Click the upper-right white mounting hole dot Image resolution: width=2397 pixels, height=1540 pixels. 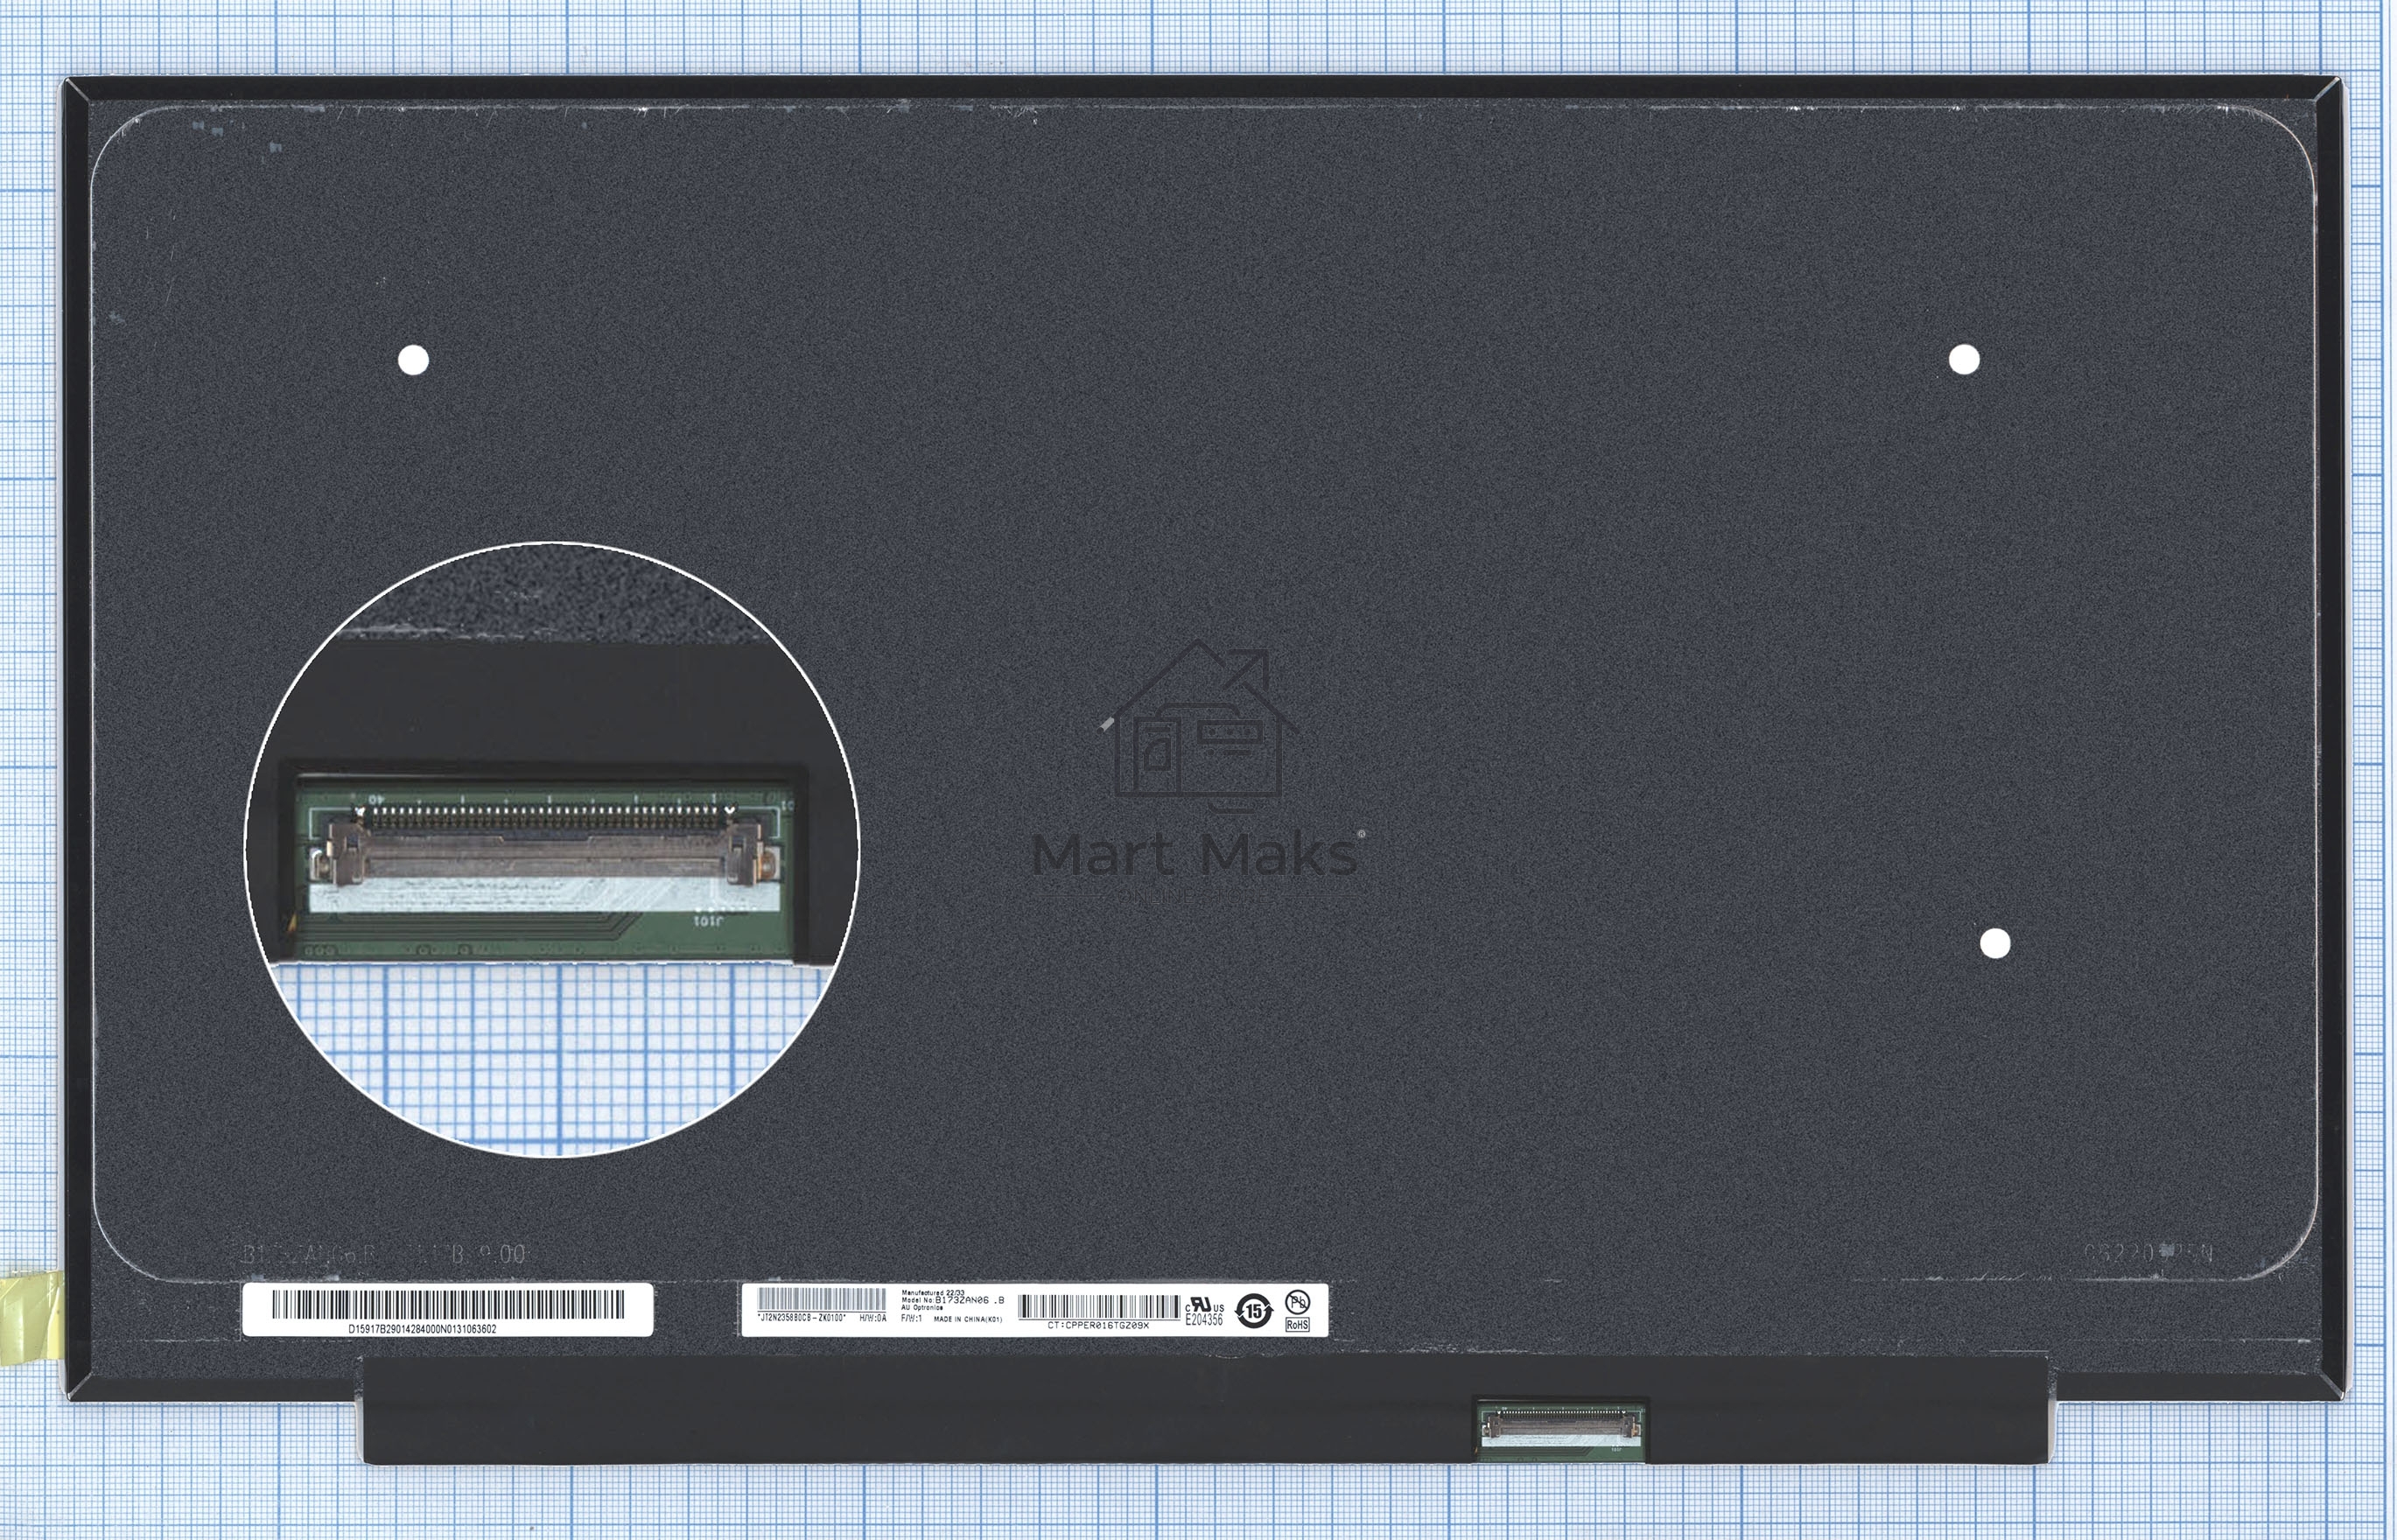tap(1964, 360)
